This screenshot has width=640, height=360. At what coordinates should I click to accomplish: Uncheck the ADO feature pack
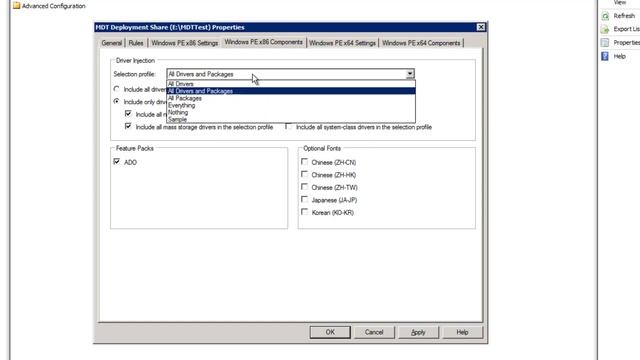117,162
